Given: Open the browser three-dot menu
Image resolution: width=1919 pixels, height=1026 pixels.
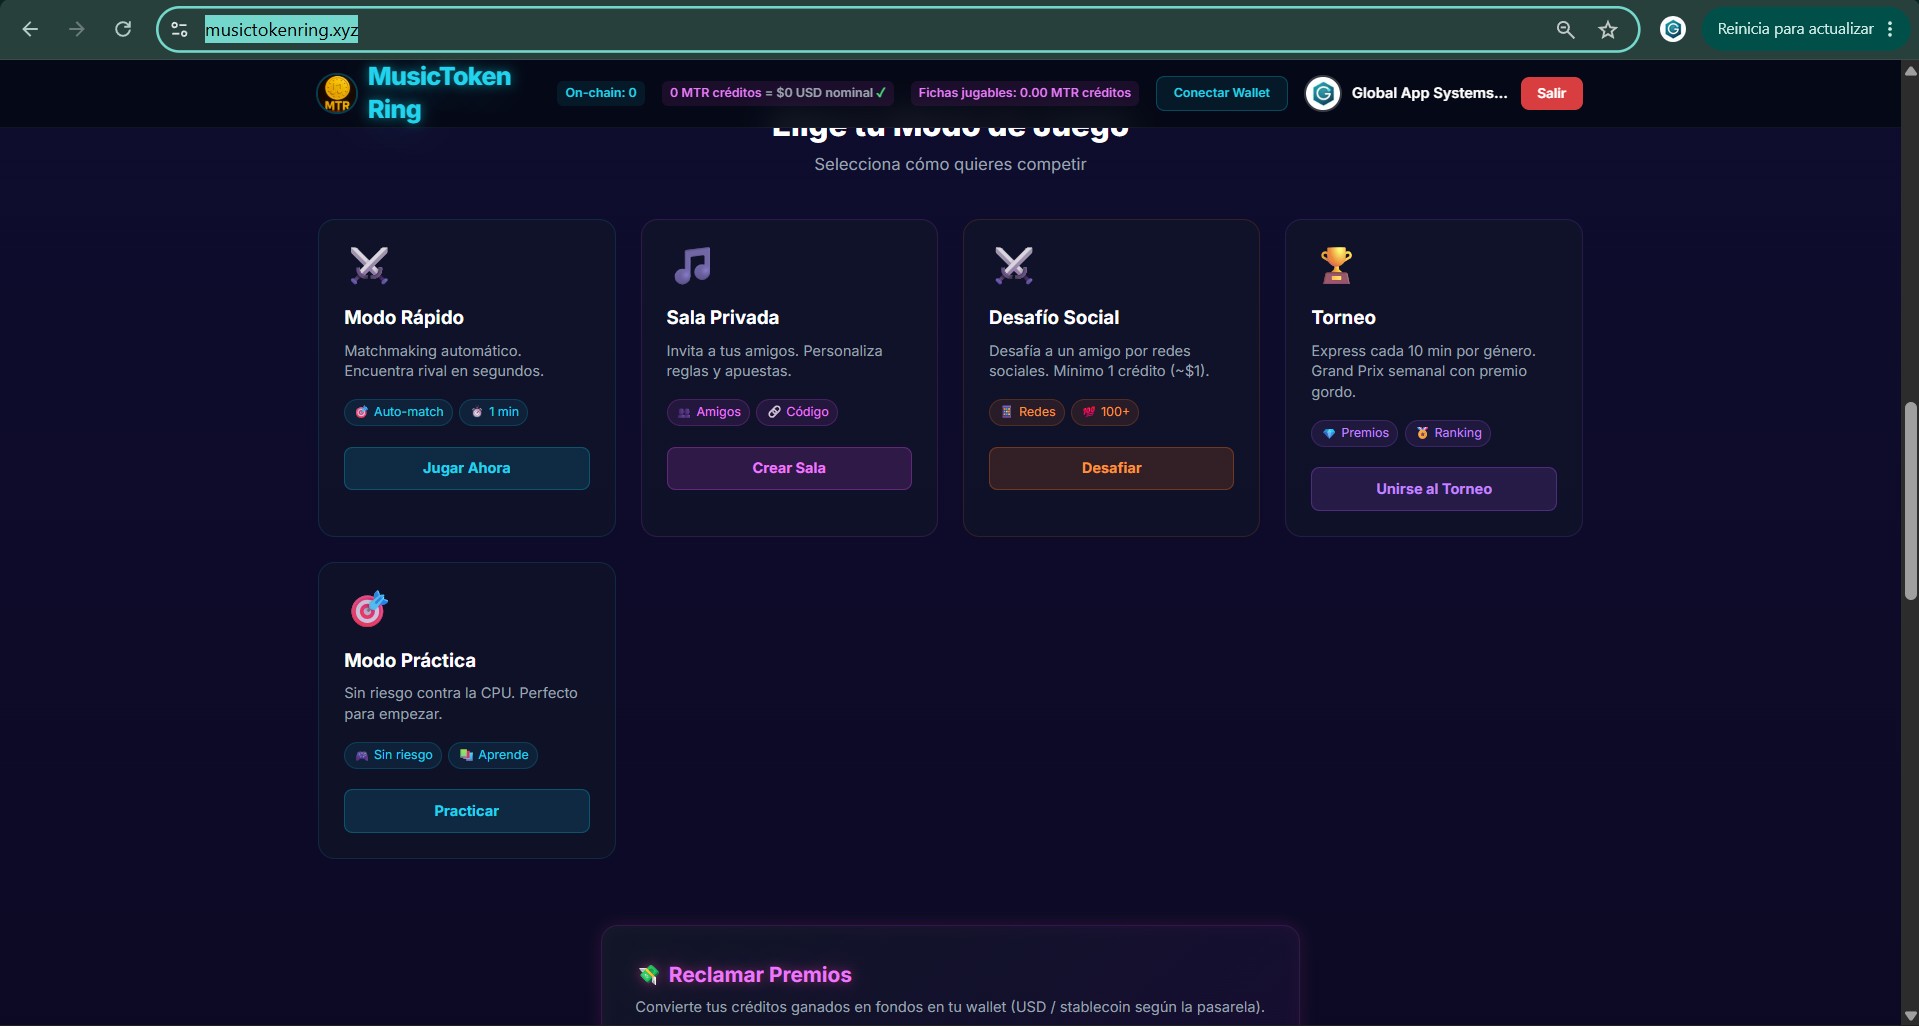Looking at the screenshot, I should [1890, 29].
